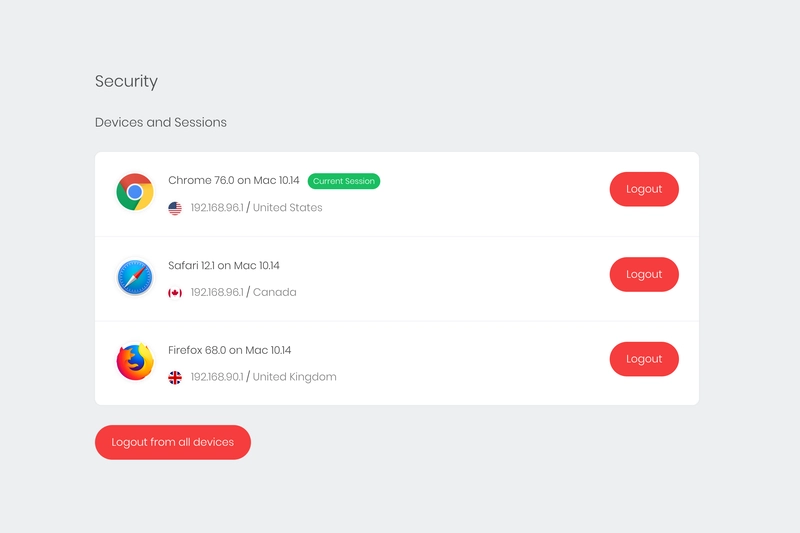
Task: Click Logout from all devices button
Action: [x=173, y=442]
